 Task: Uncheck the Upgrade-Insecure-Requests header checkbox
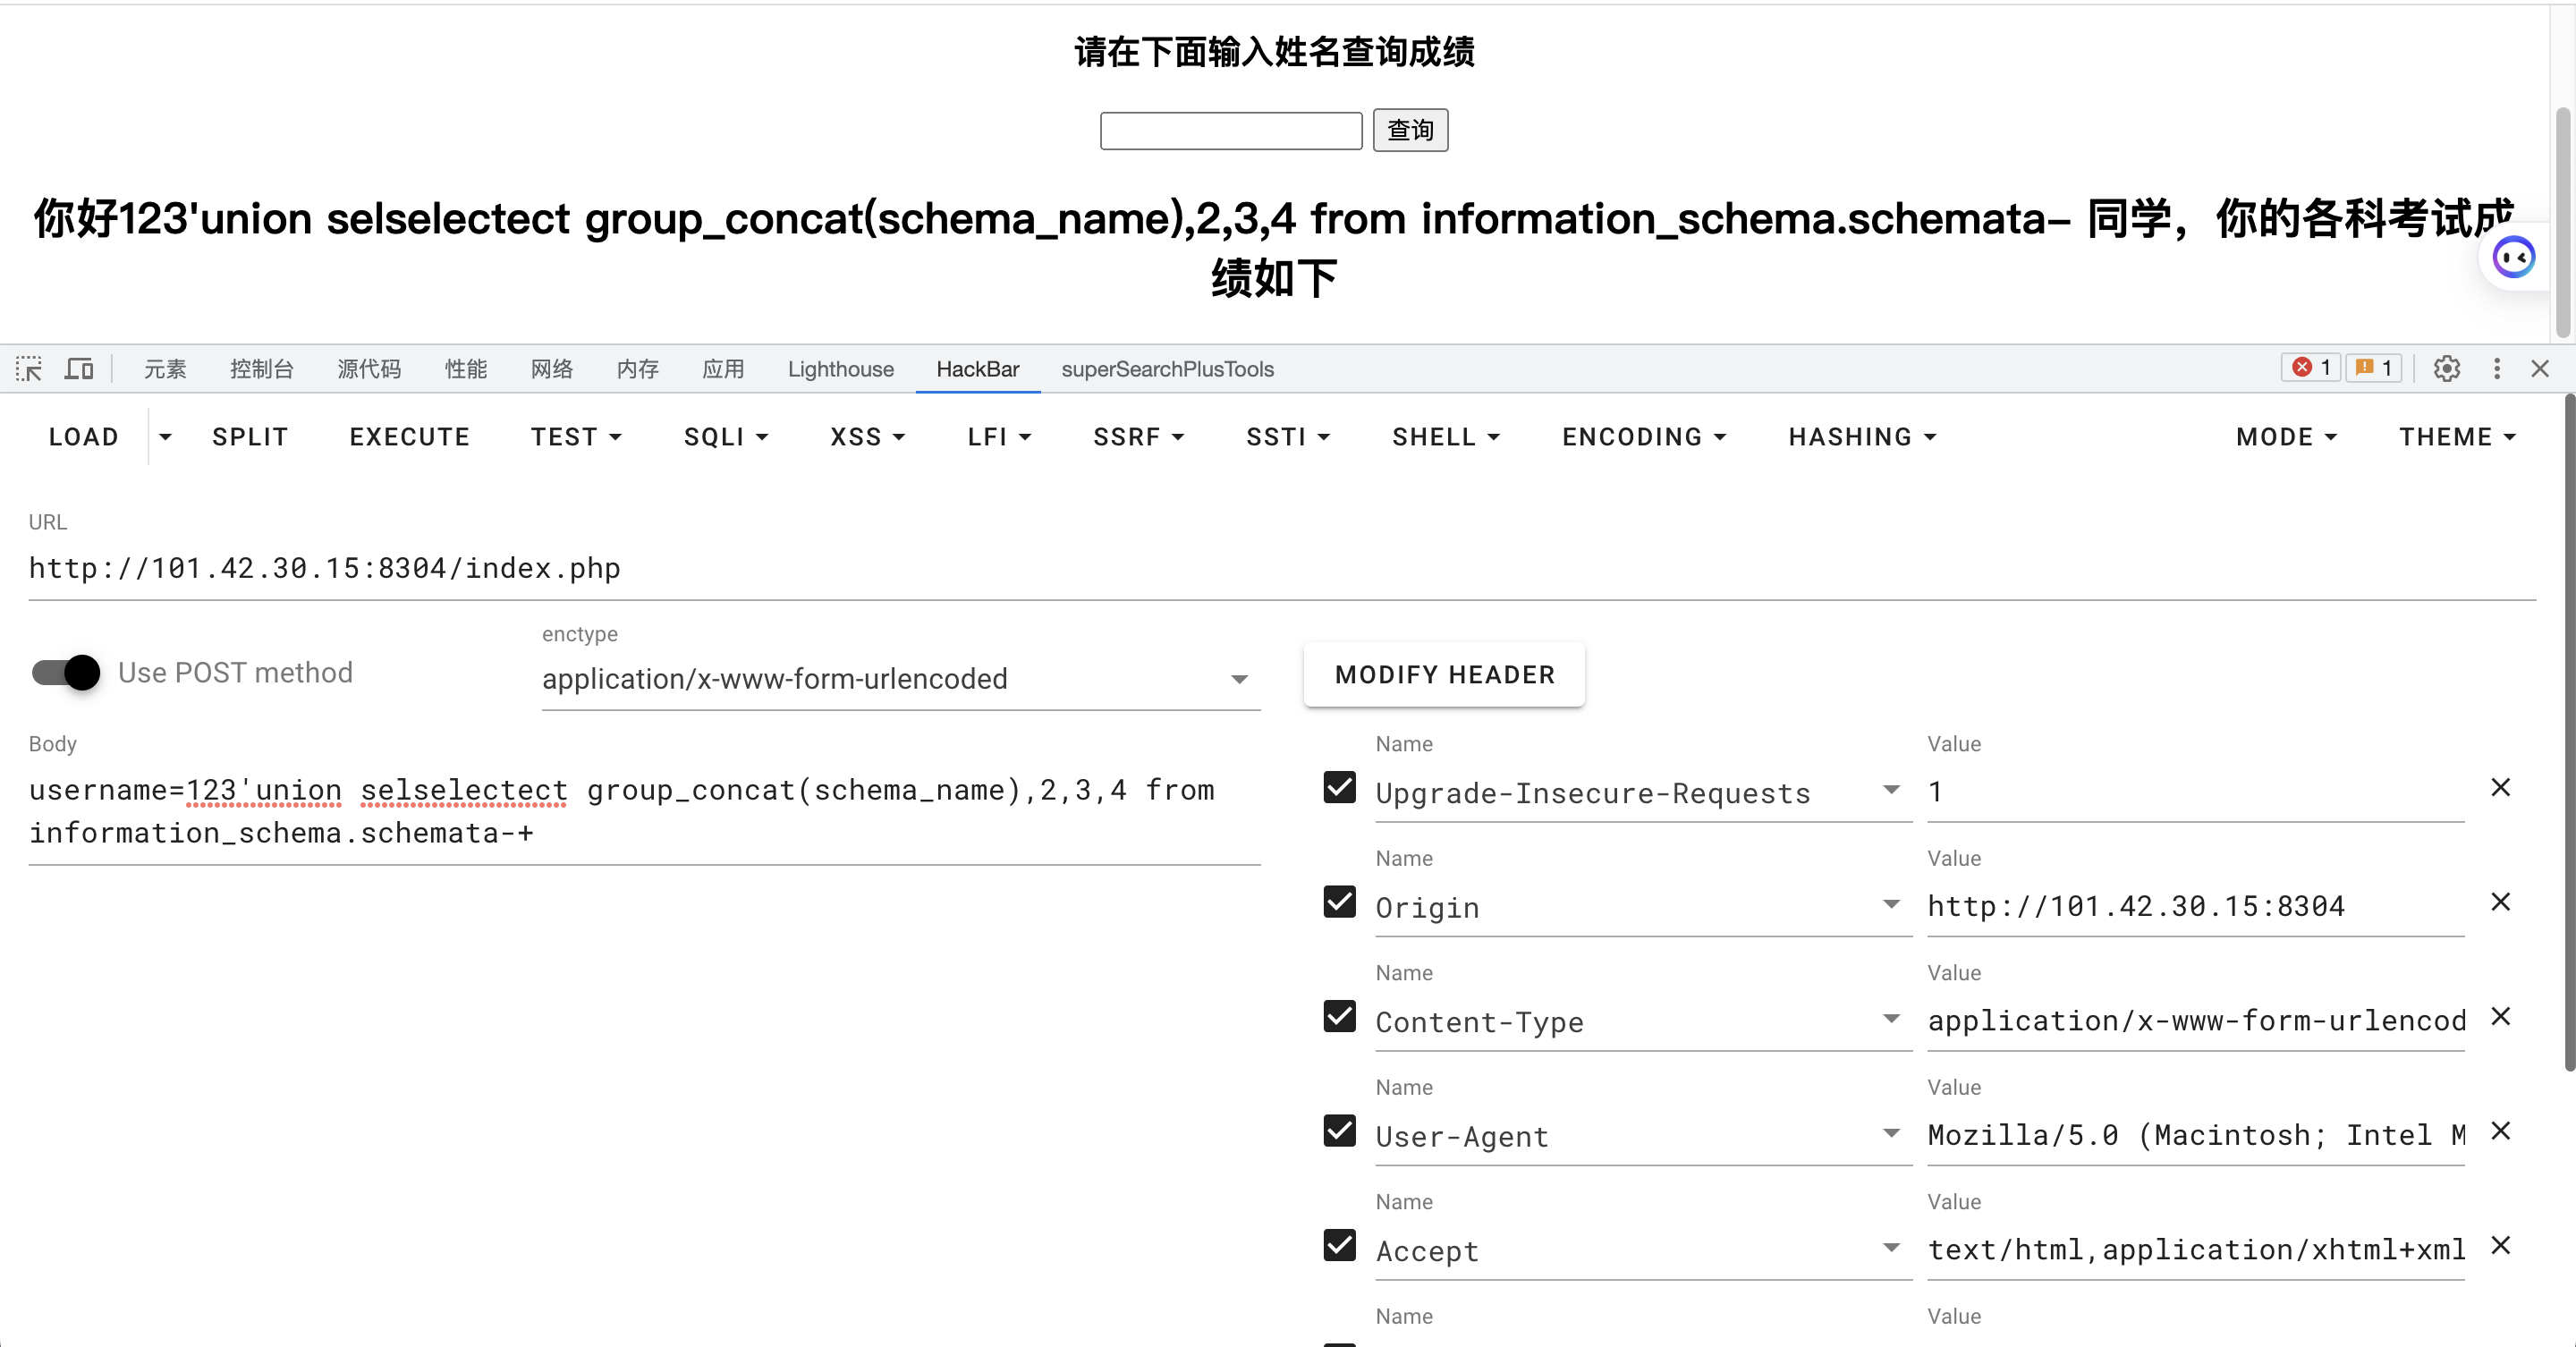[x=1340, y=788]
